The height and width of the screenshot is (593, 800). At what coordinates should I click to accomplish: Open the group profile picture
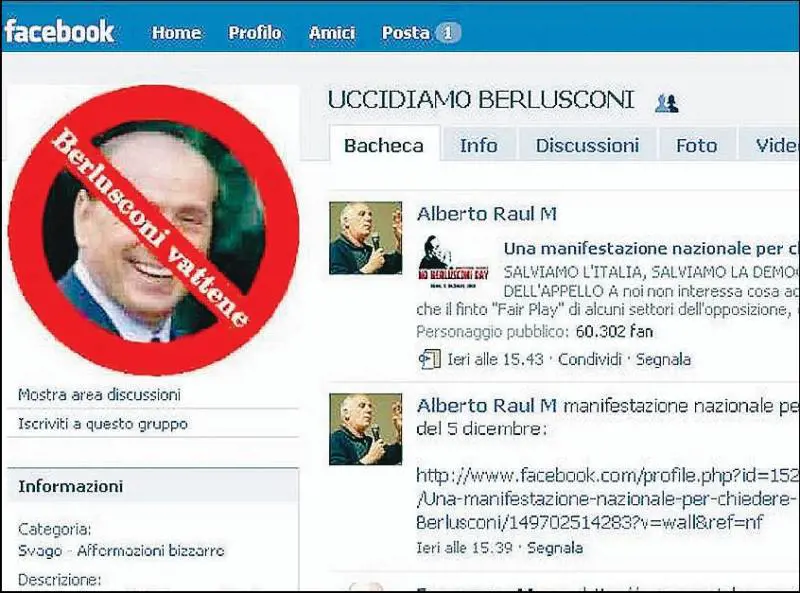click(153, 230)
